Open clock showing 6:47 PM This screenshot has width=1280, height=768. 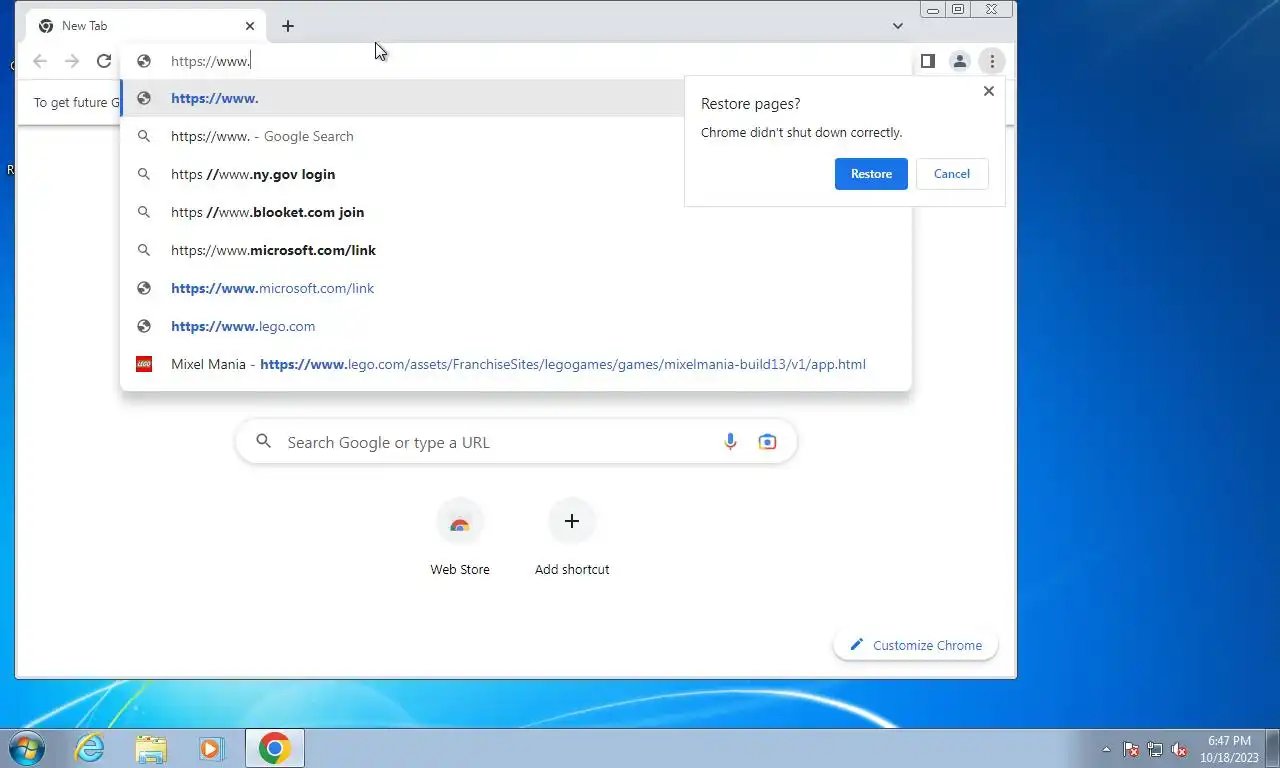click(x=1229, y=749)
